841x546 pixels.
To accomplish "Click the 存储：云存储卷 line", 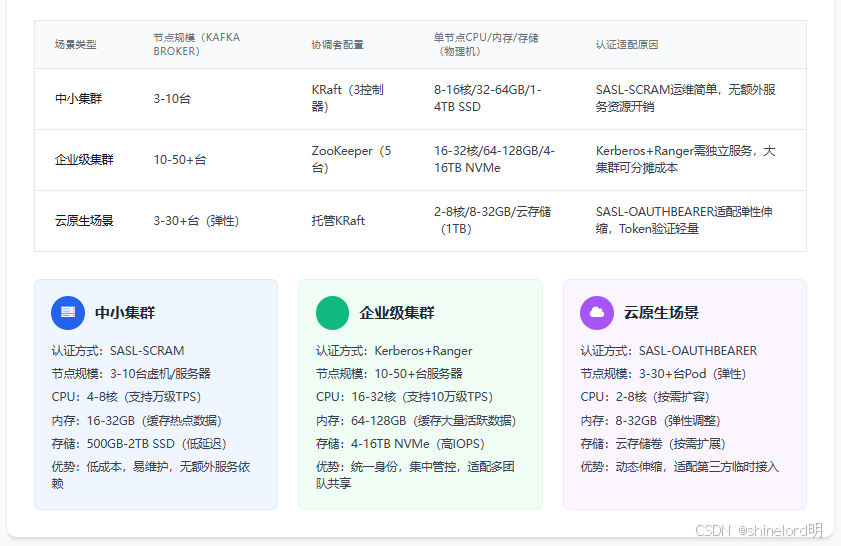I will (x=653, y=444).
